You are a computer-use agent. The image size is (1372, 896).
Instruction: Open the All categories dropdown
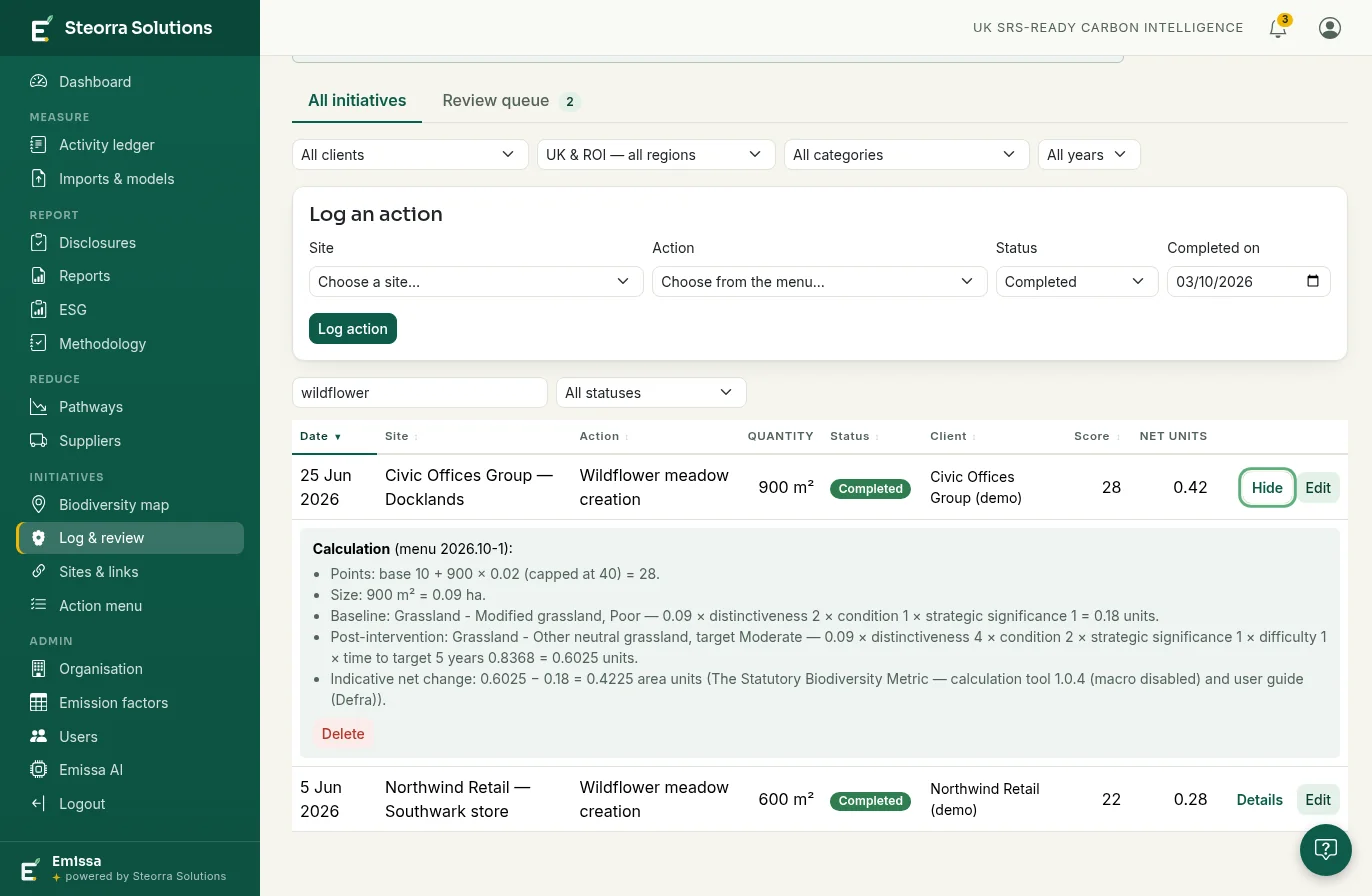click(906, 155)
